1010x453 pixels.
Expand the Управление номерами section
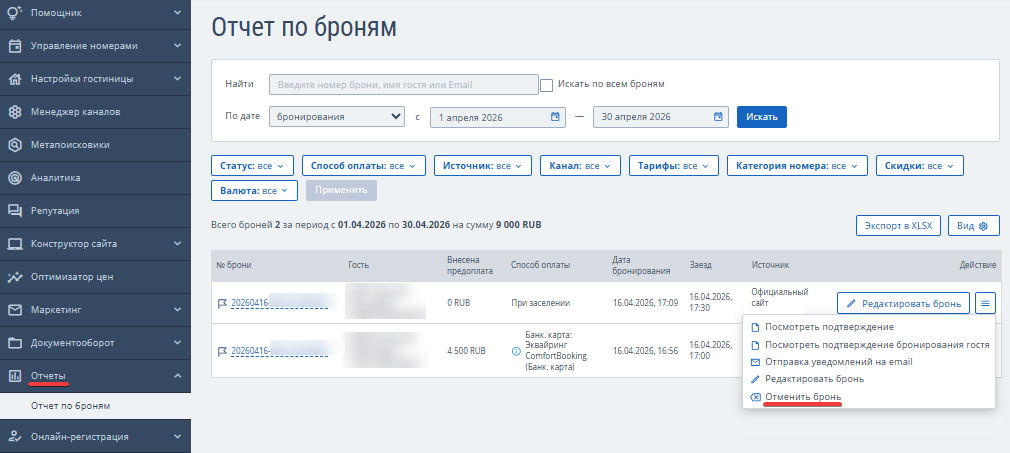[x=95, y=46]
